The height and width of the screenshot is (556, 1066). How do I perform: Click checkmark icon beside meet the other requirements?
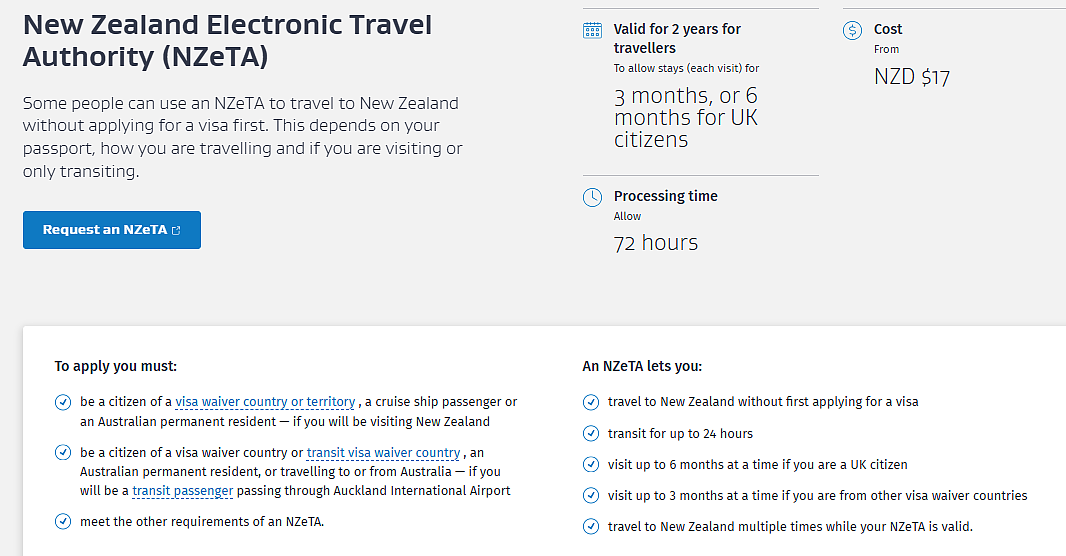63,522
